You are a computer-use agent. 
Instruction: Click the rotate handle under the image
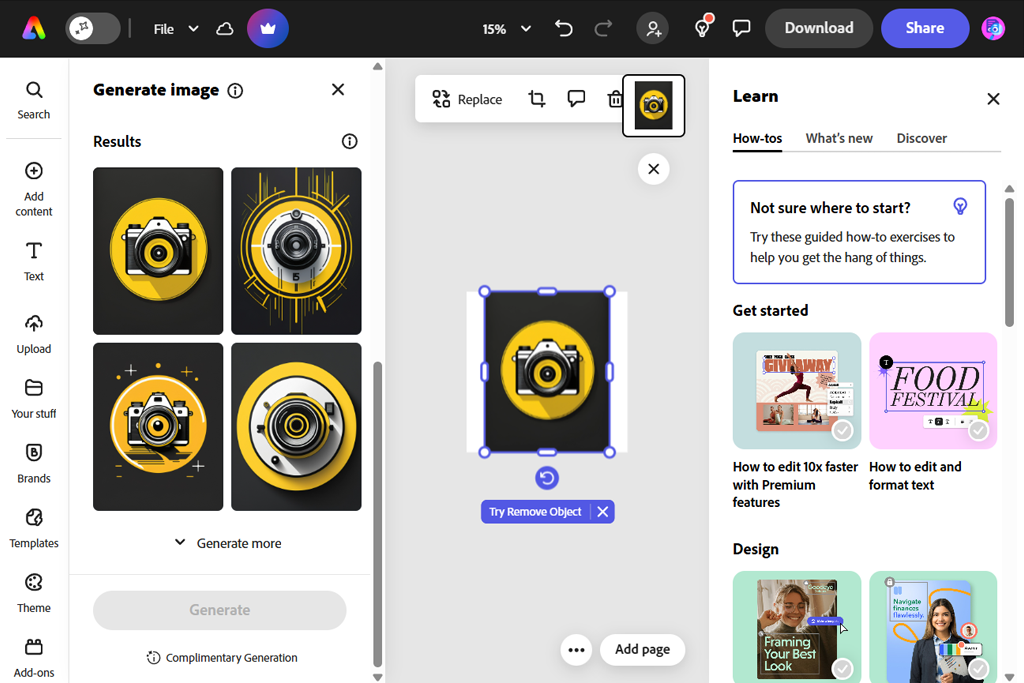pyautogui.click(x=547, y=478)
